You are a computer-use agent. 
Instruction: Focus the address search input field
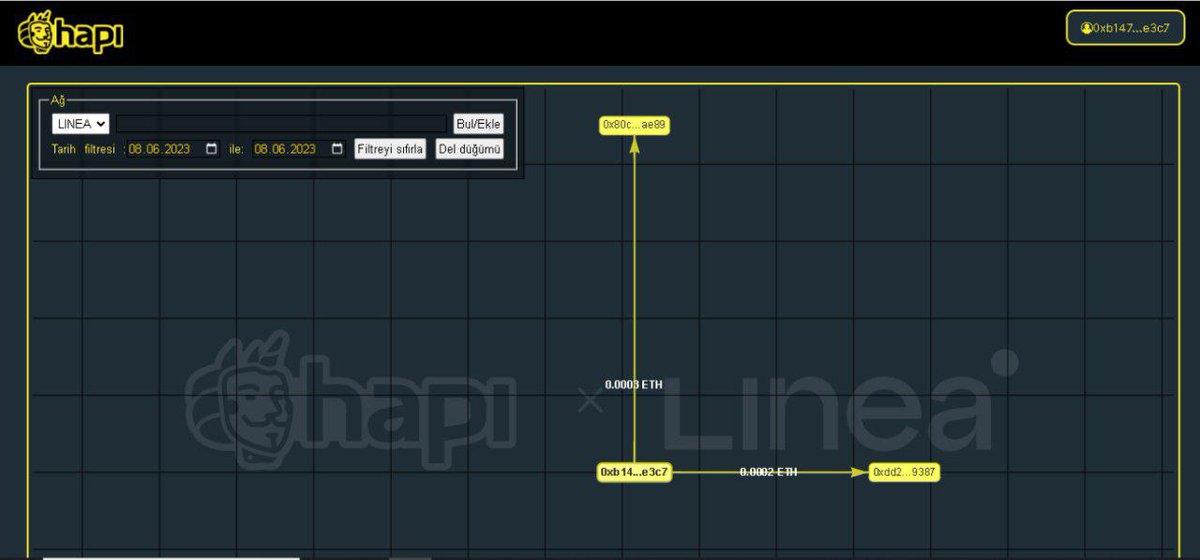coord(281,124)
